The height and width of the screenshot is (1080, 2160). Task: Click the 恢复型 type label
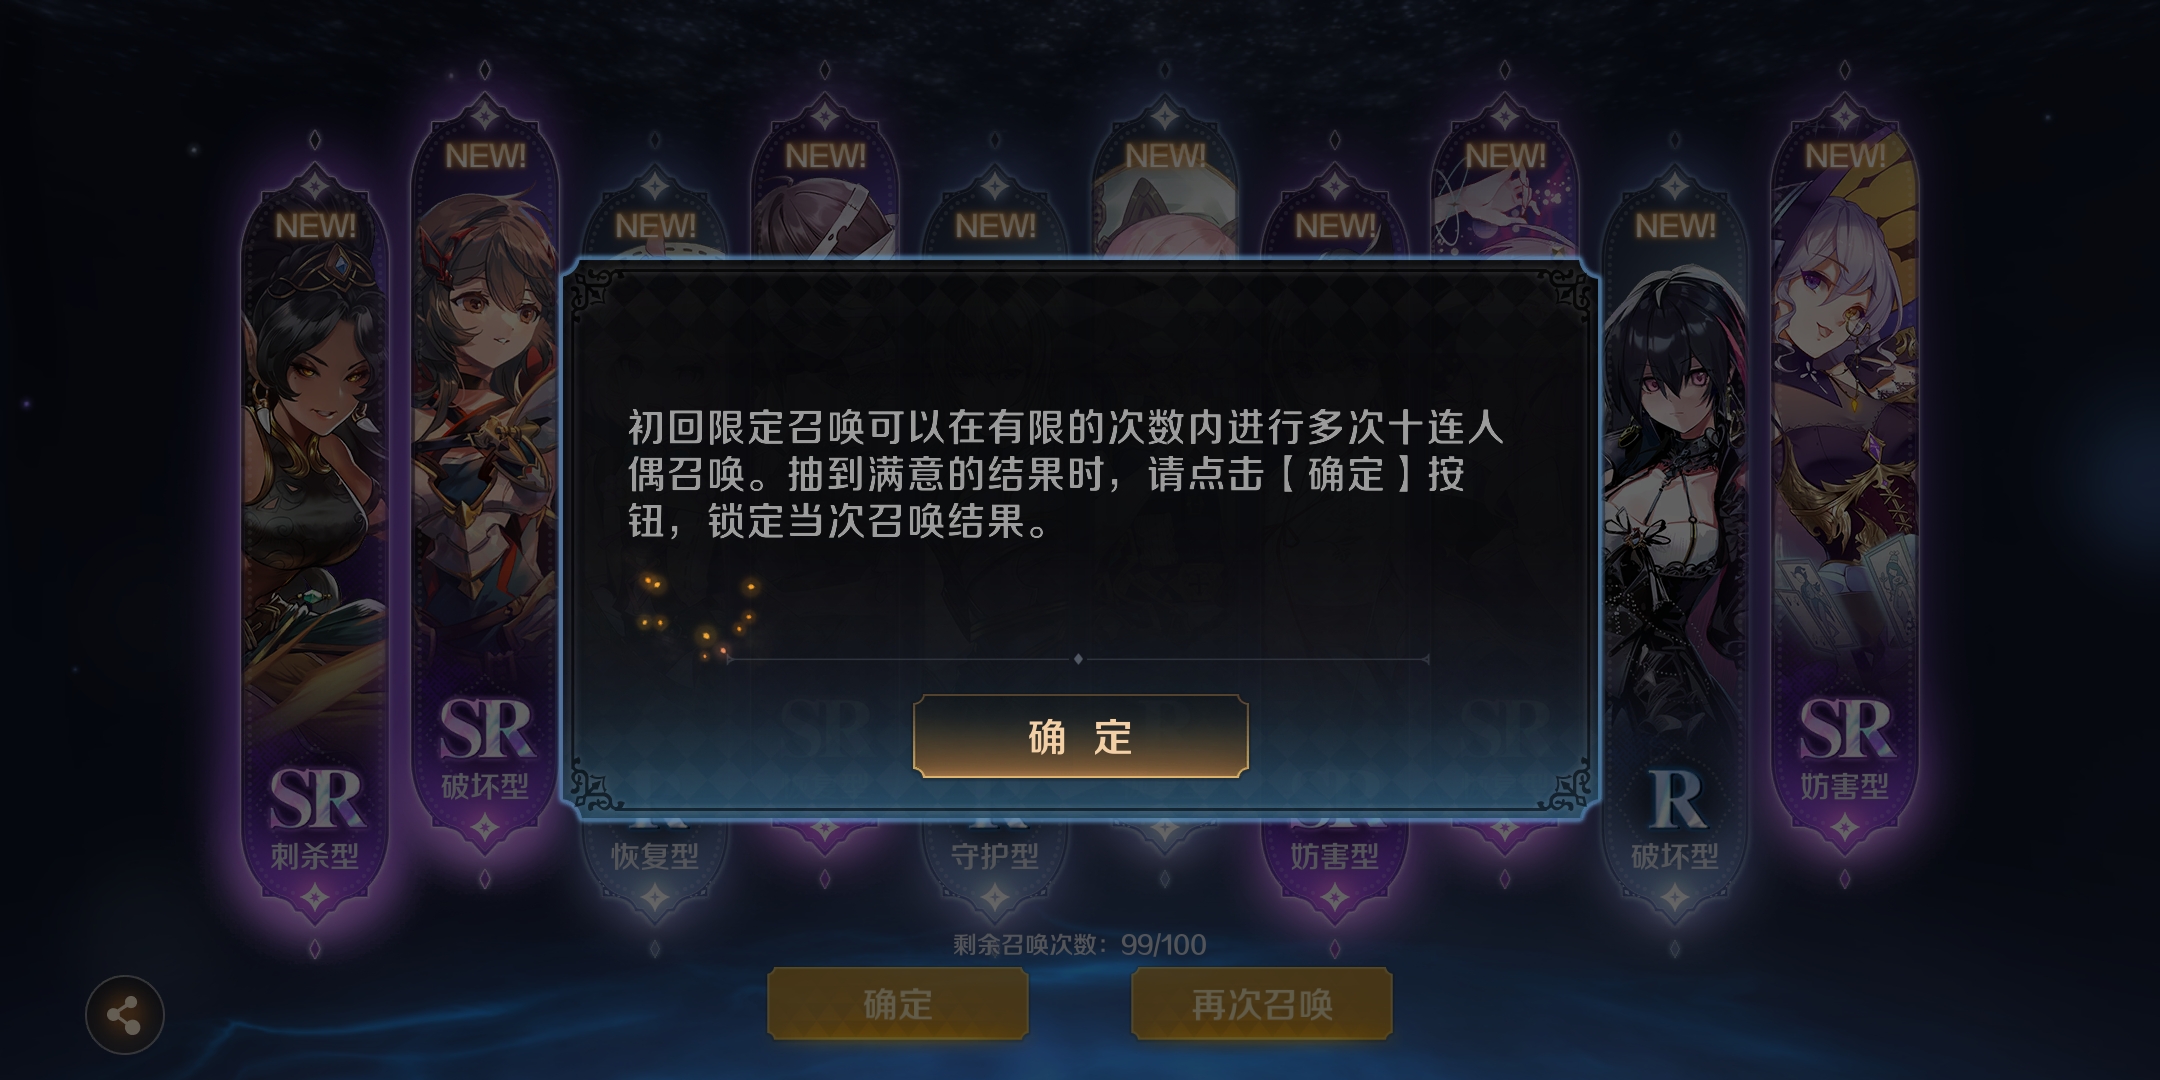[655, 856]
